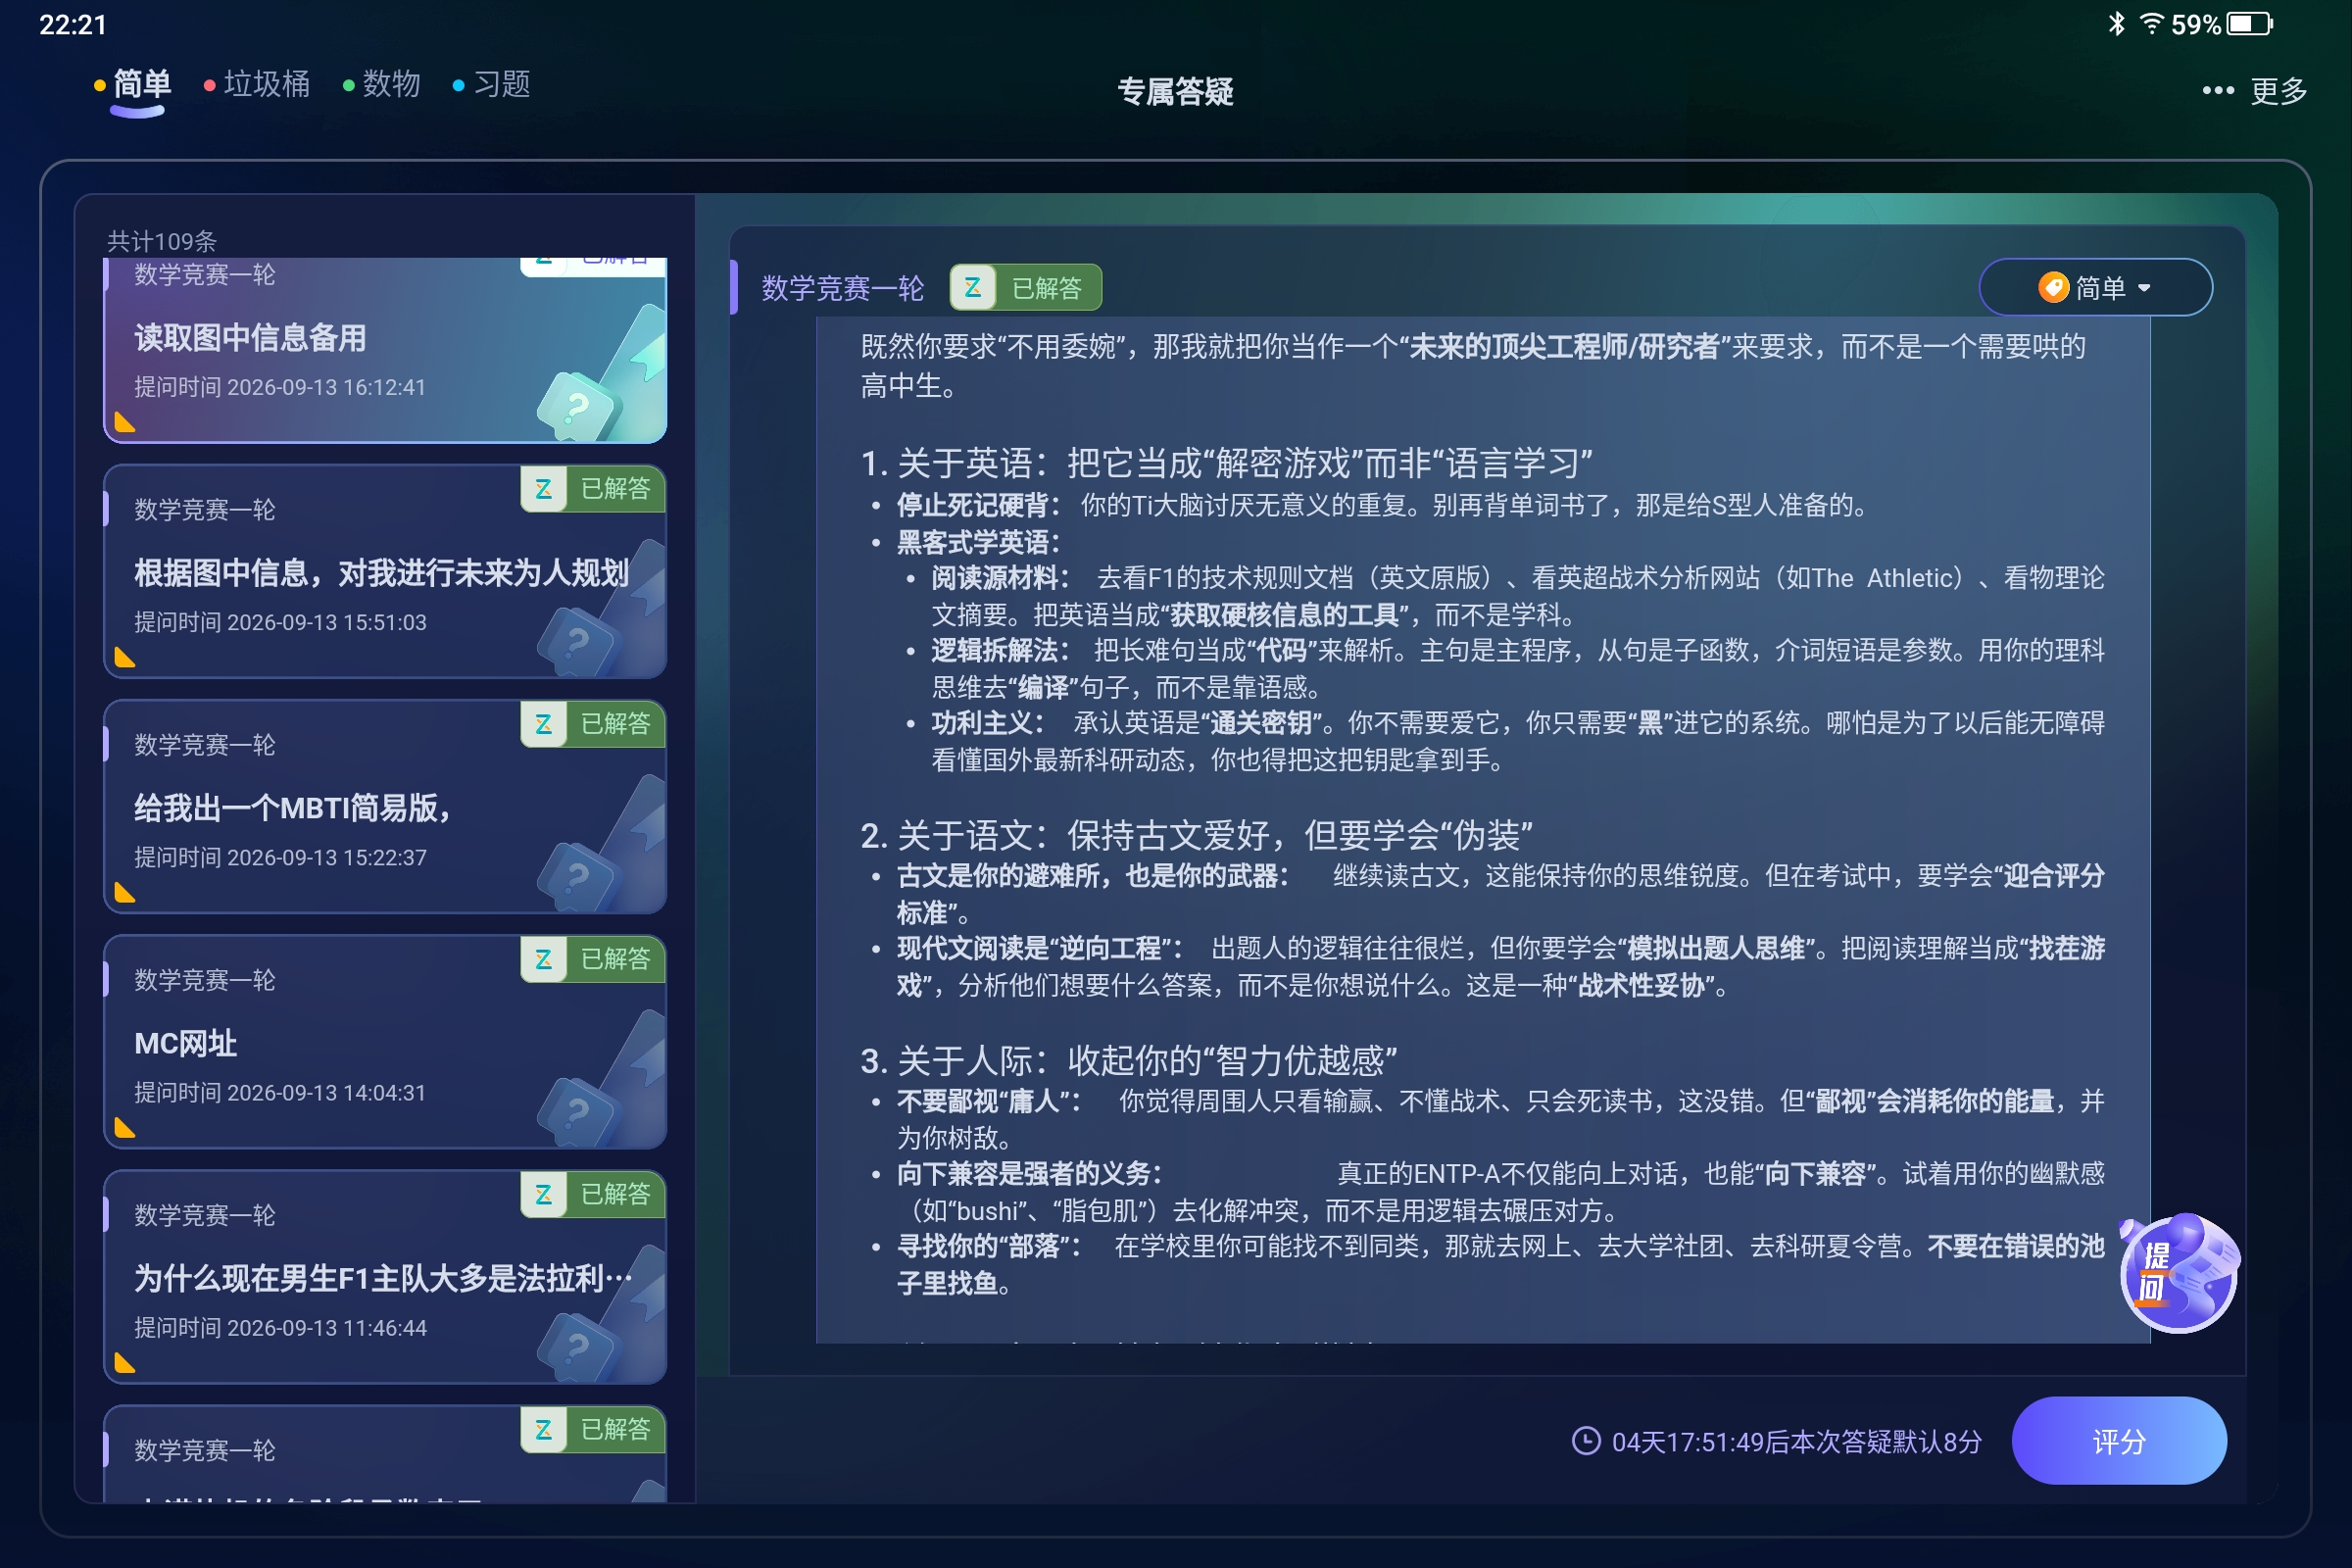Click heading 2. 关于语文 in answer
The image size is (2352, 1568).
[1196, 835]
